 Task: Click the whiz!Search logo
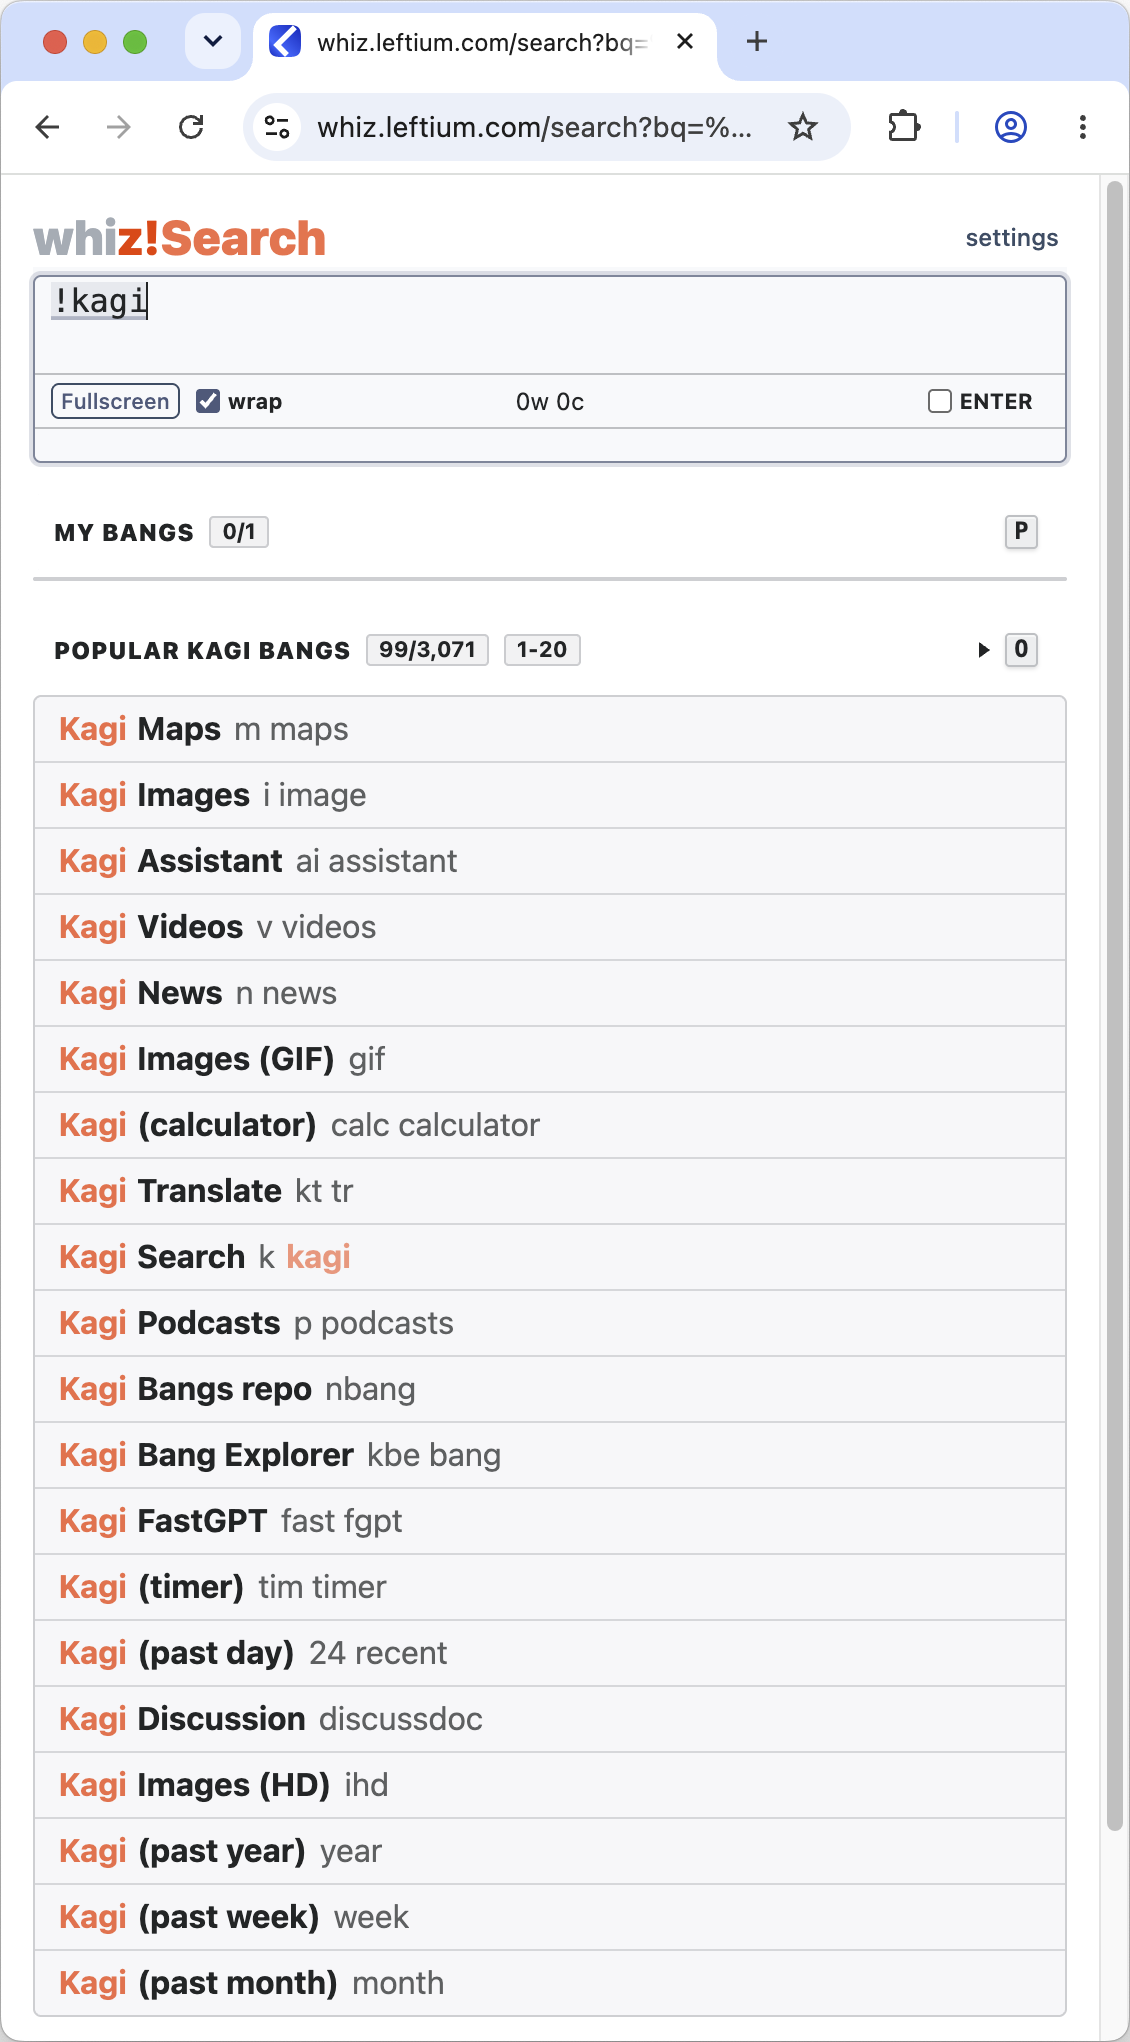(x=180, y=239)
